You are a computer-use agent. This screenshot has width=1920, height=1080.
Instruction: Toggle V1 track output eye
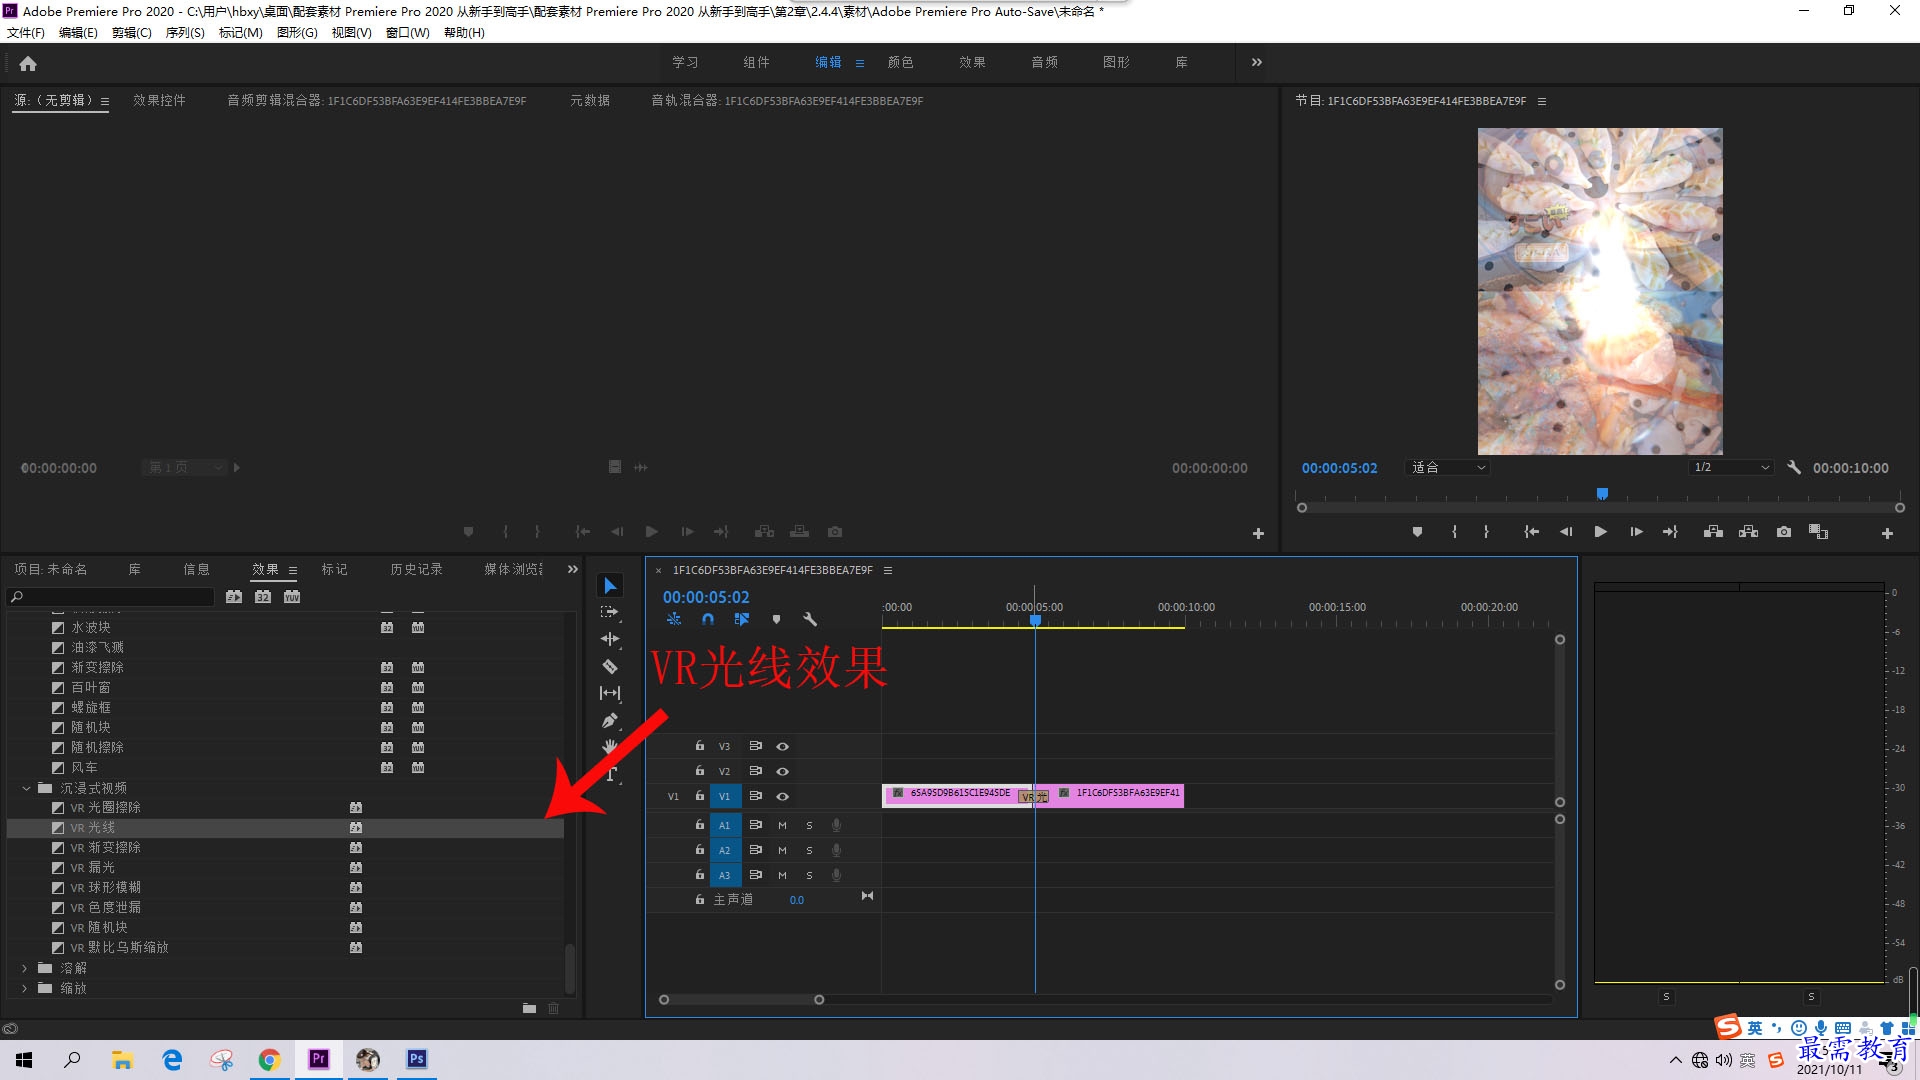click(783, 797)
